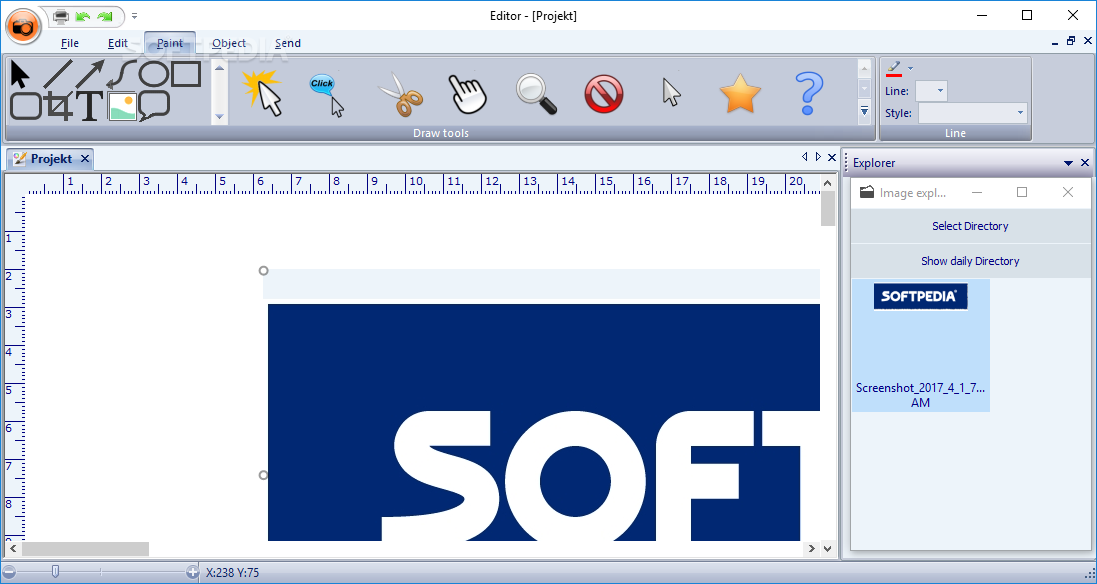Open the Send ribbon tab
Screen dimensions: 1097x584
click(288, 43)
